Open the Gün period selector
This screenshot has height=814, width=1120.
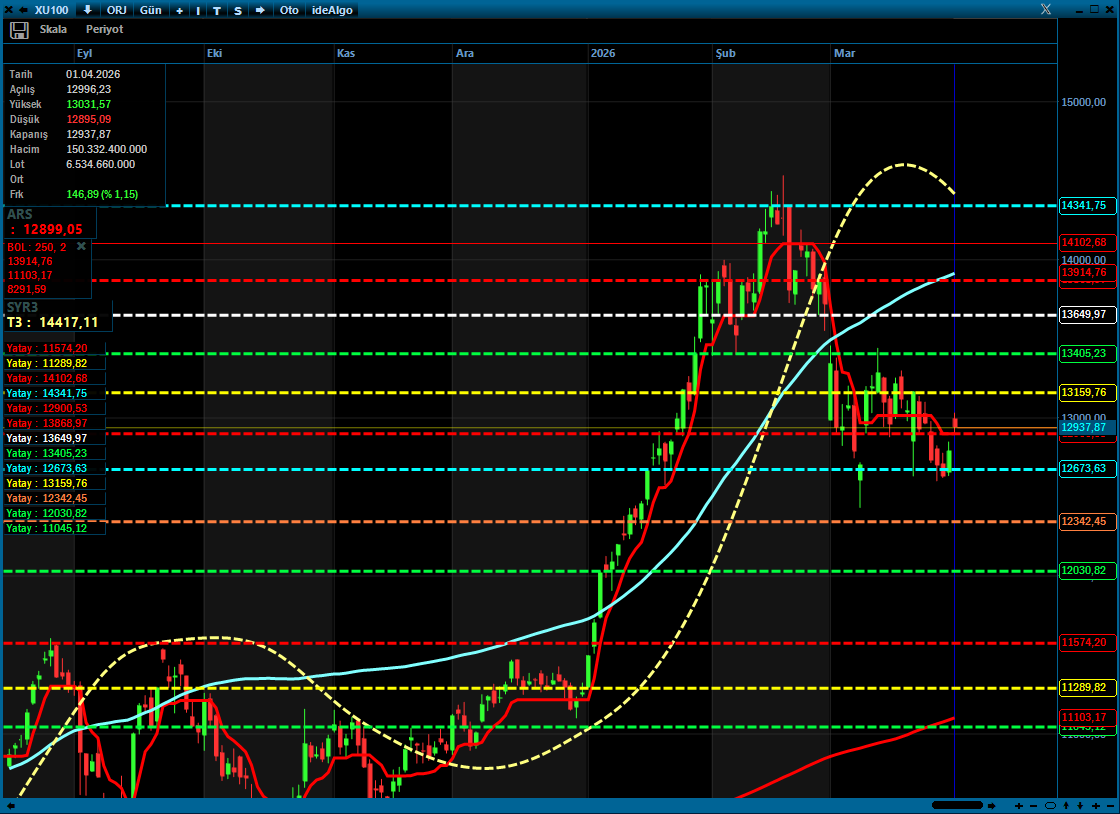point(151,10)
